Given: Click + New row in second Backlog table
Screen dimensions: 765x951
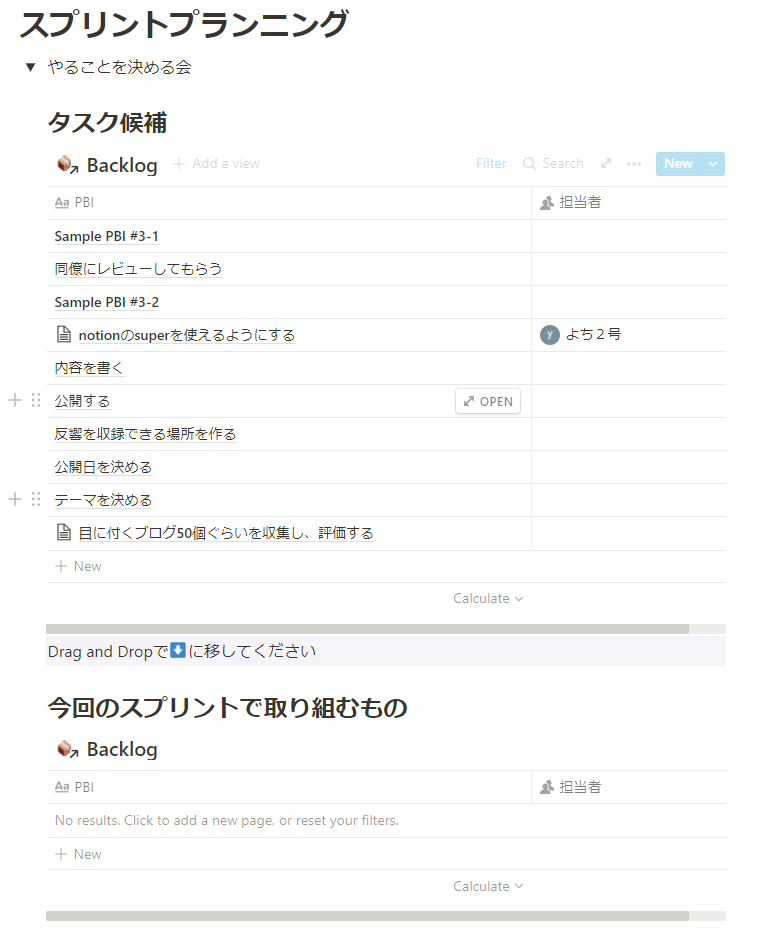Looking at the screenshot, I should (386, 855).
